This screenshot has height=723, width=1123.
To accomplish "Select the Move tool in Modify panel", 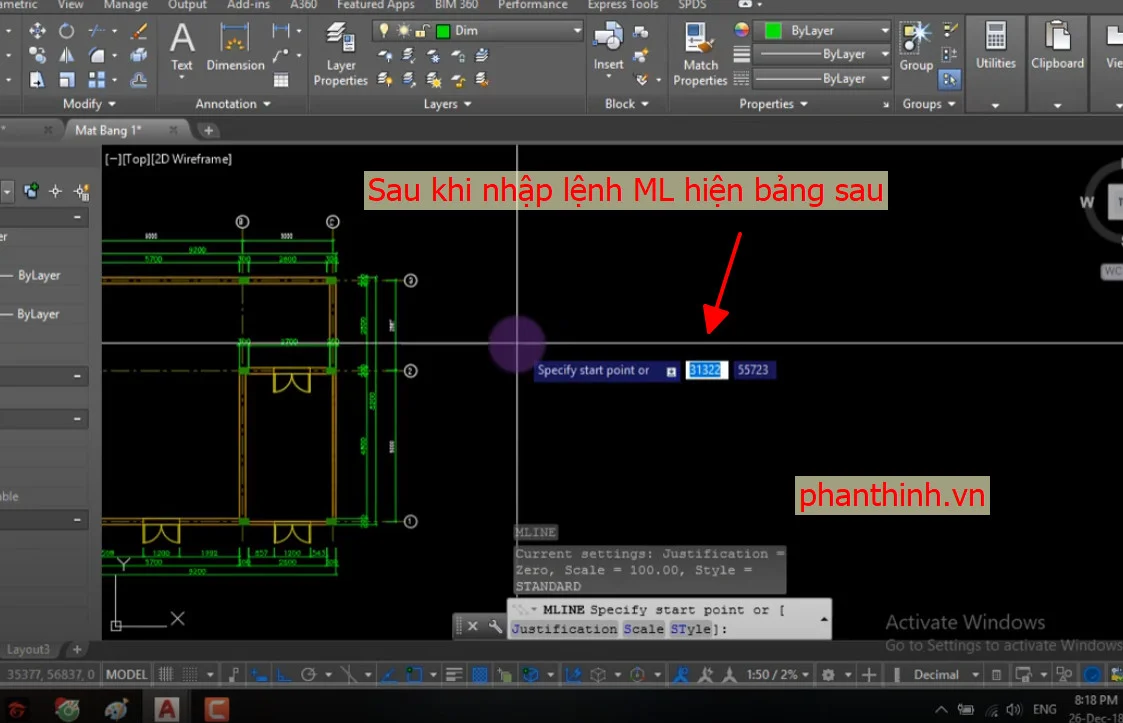I will 37,31.
